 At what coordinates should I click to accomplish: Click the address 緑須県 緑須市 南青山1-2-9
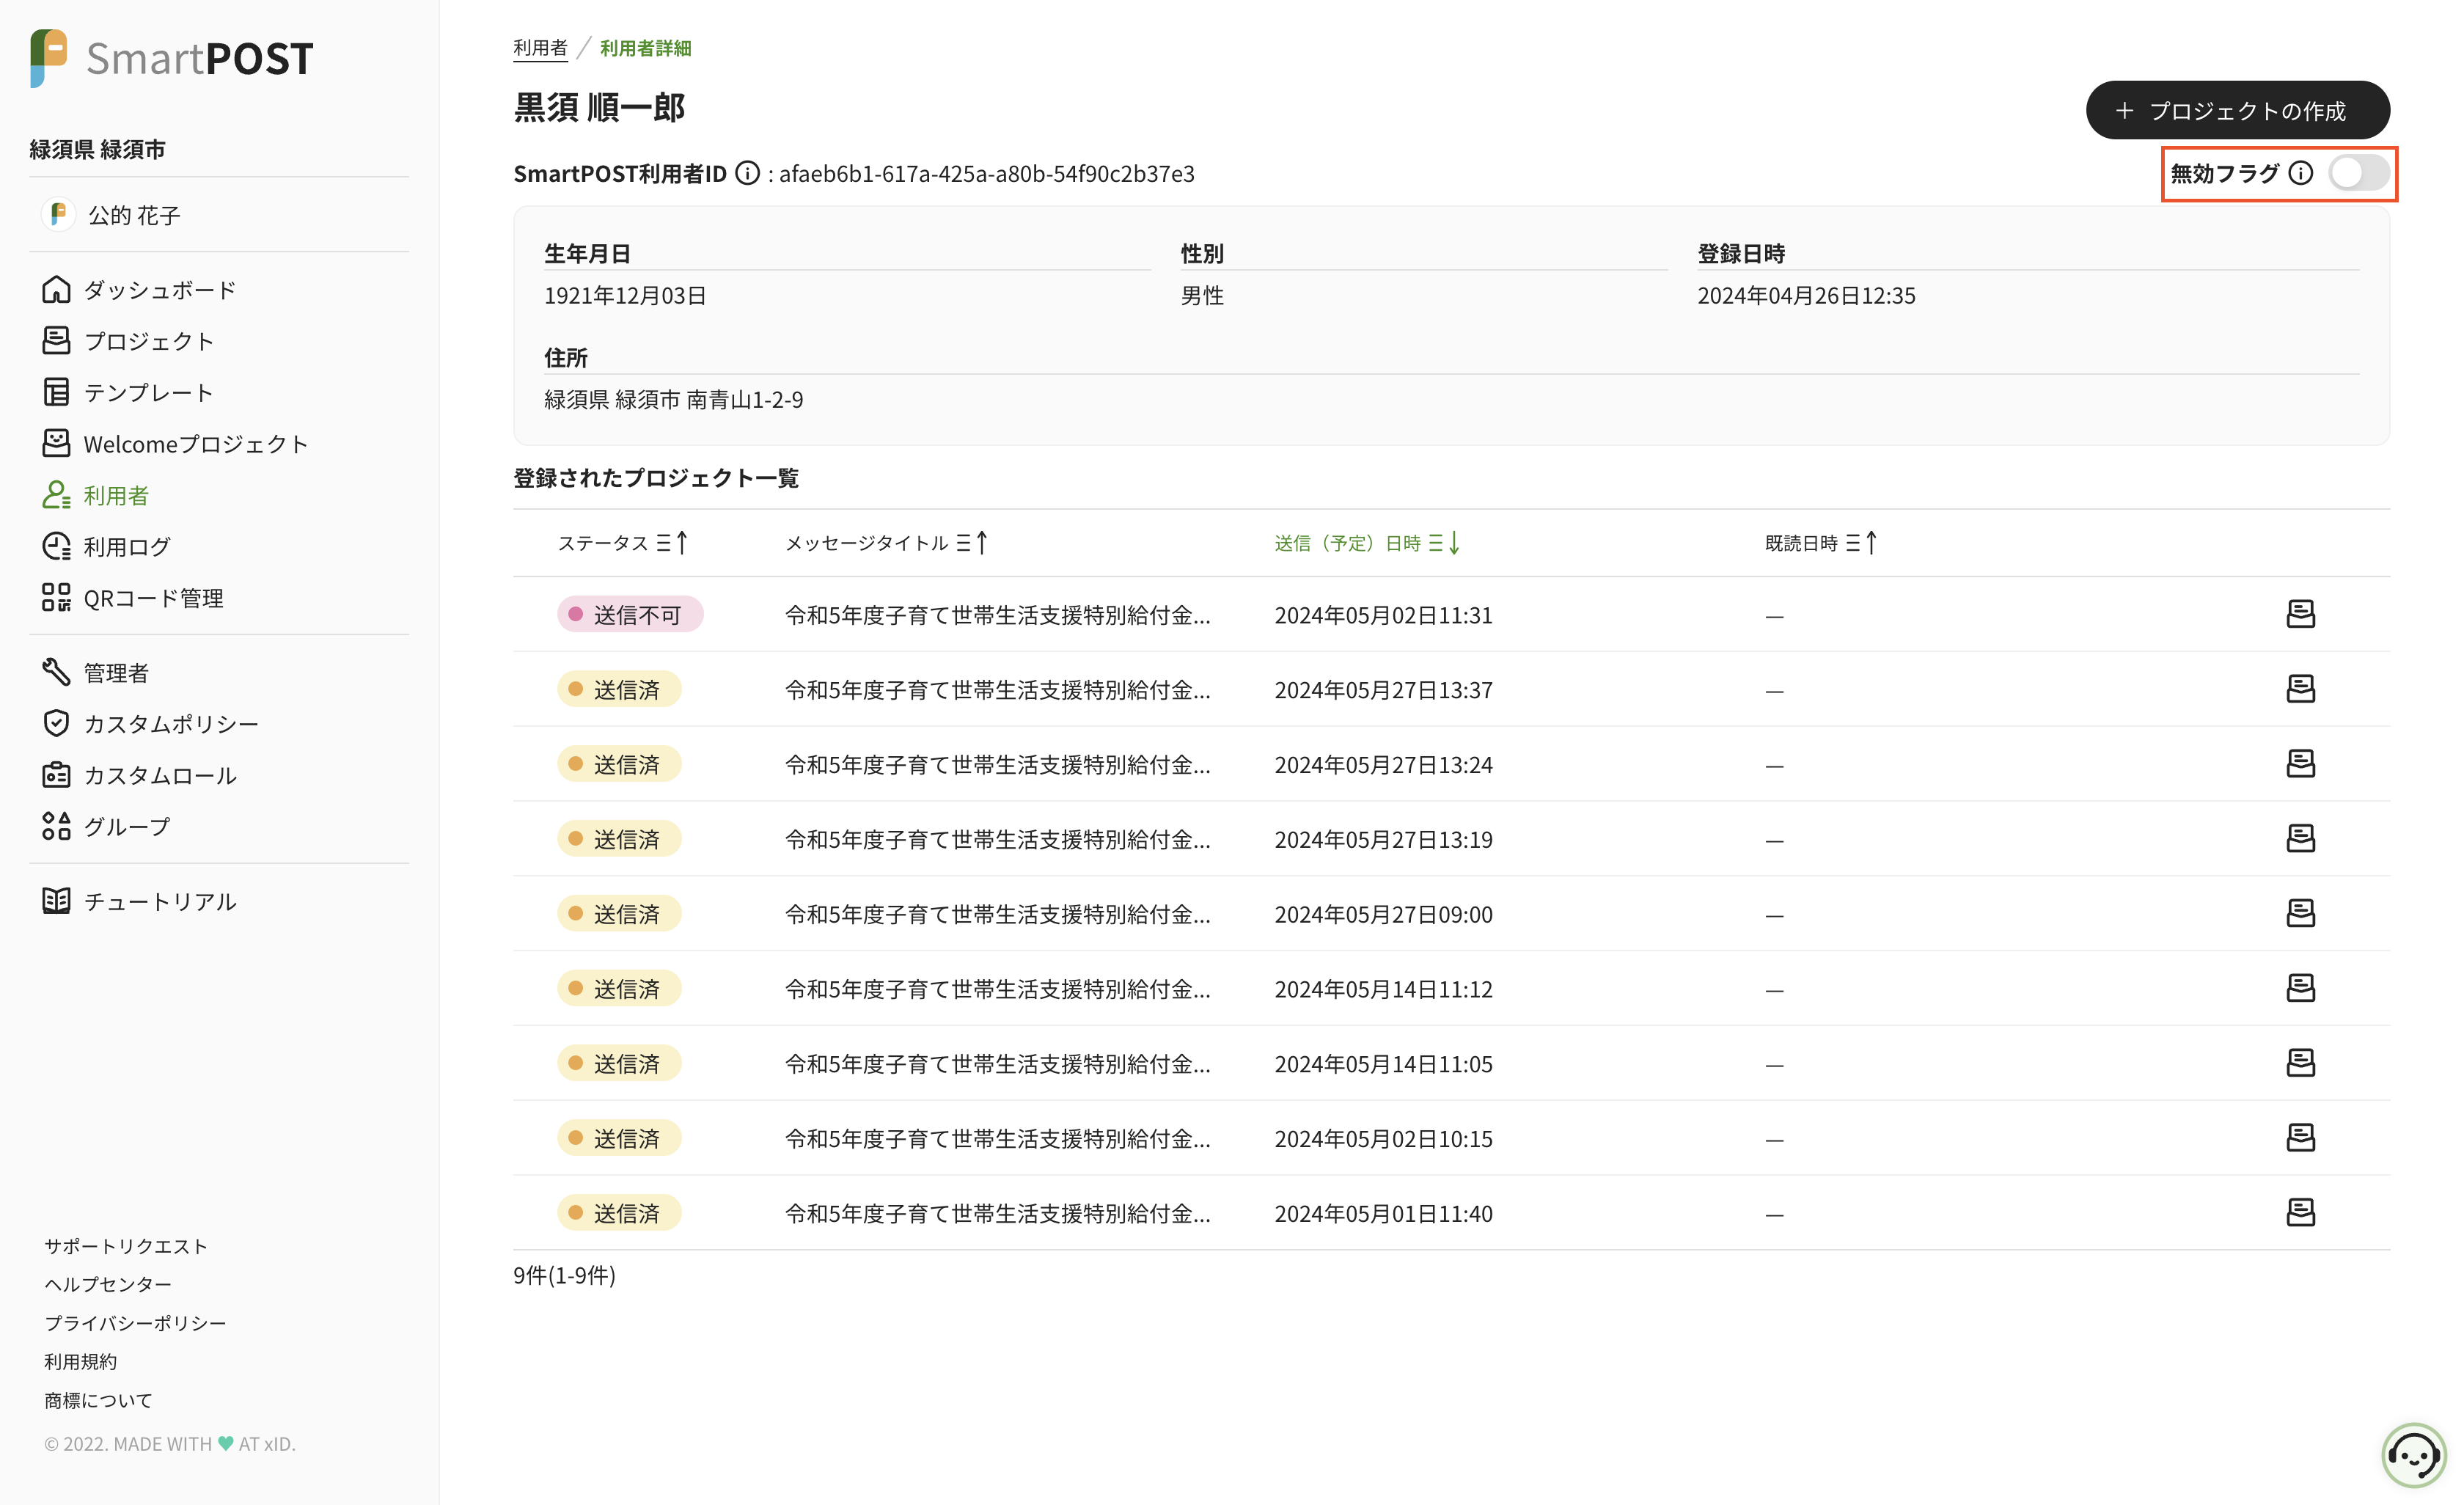[x=673, y=399]
